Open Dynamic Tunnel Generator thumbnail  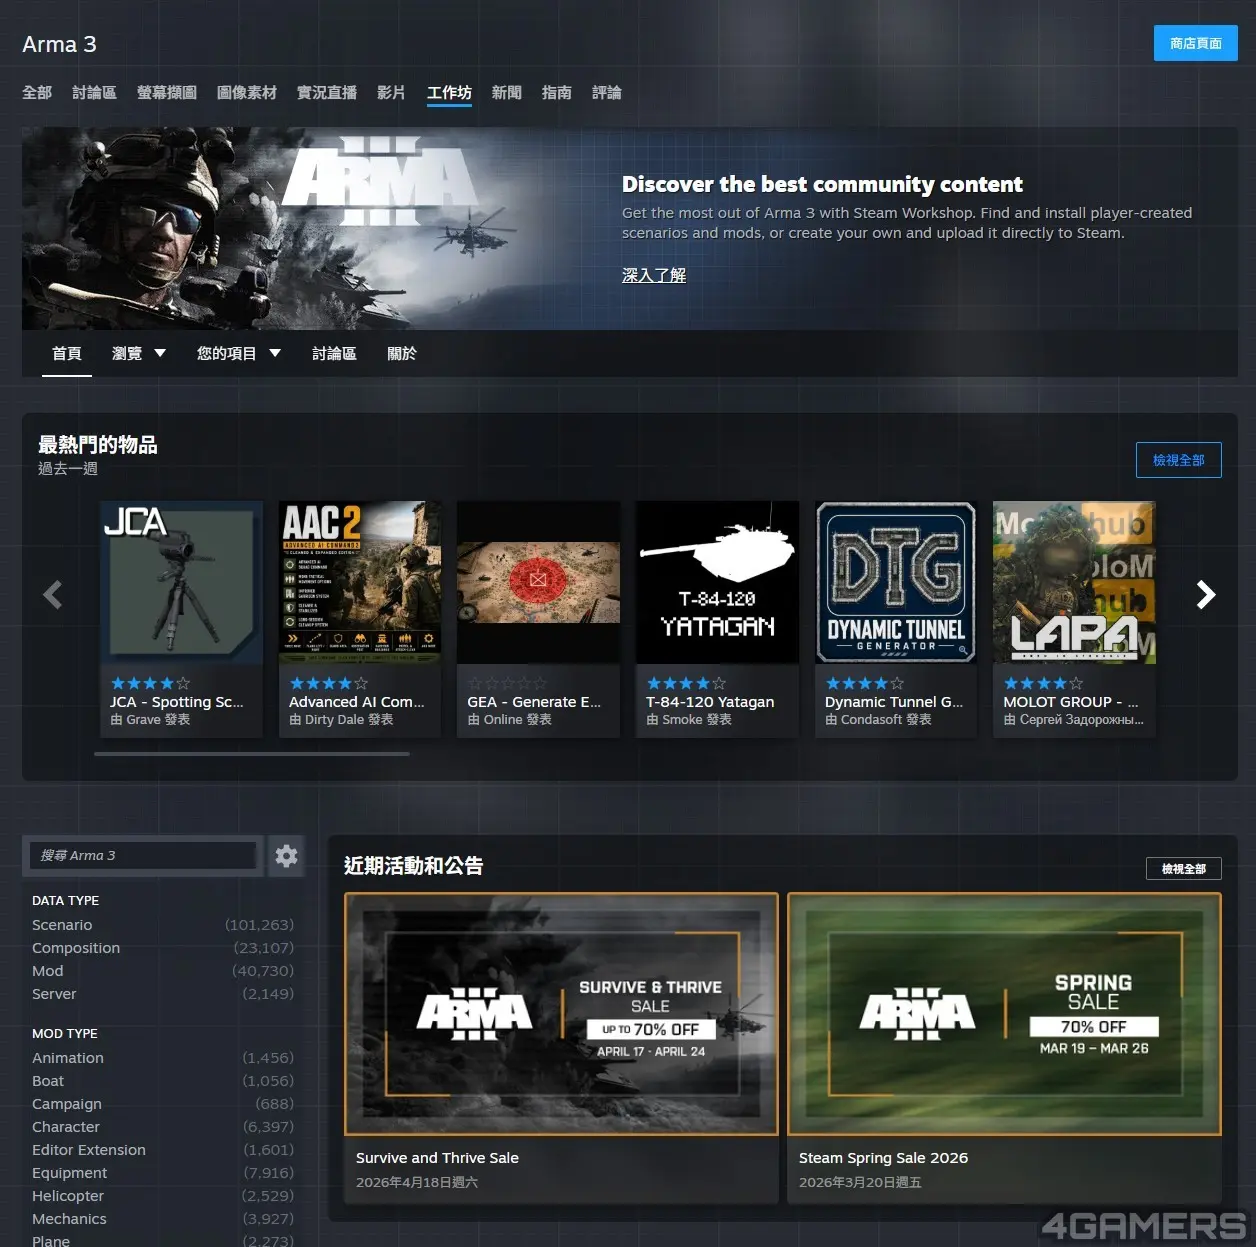point(896,582)
